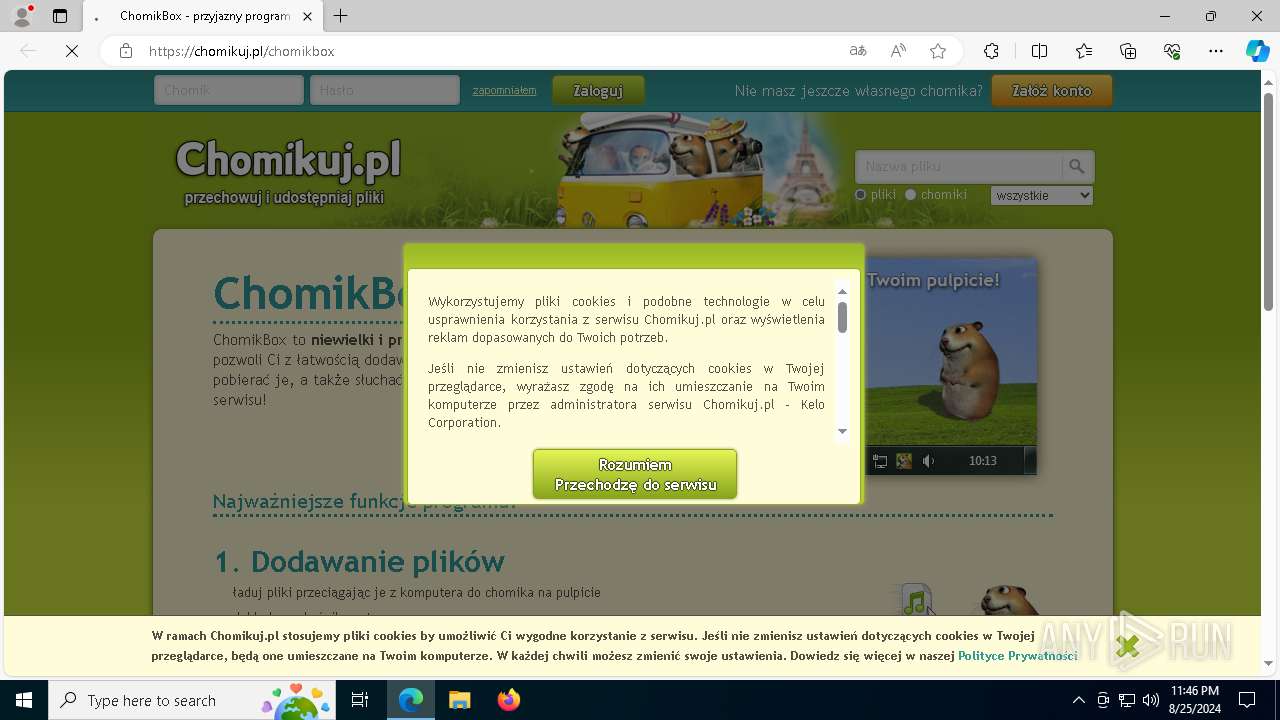The width and height of the screenshot is (1280, 720).
Task: Open the tab actions menu icon
Action: pos(60,16)
